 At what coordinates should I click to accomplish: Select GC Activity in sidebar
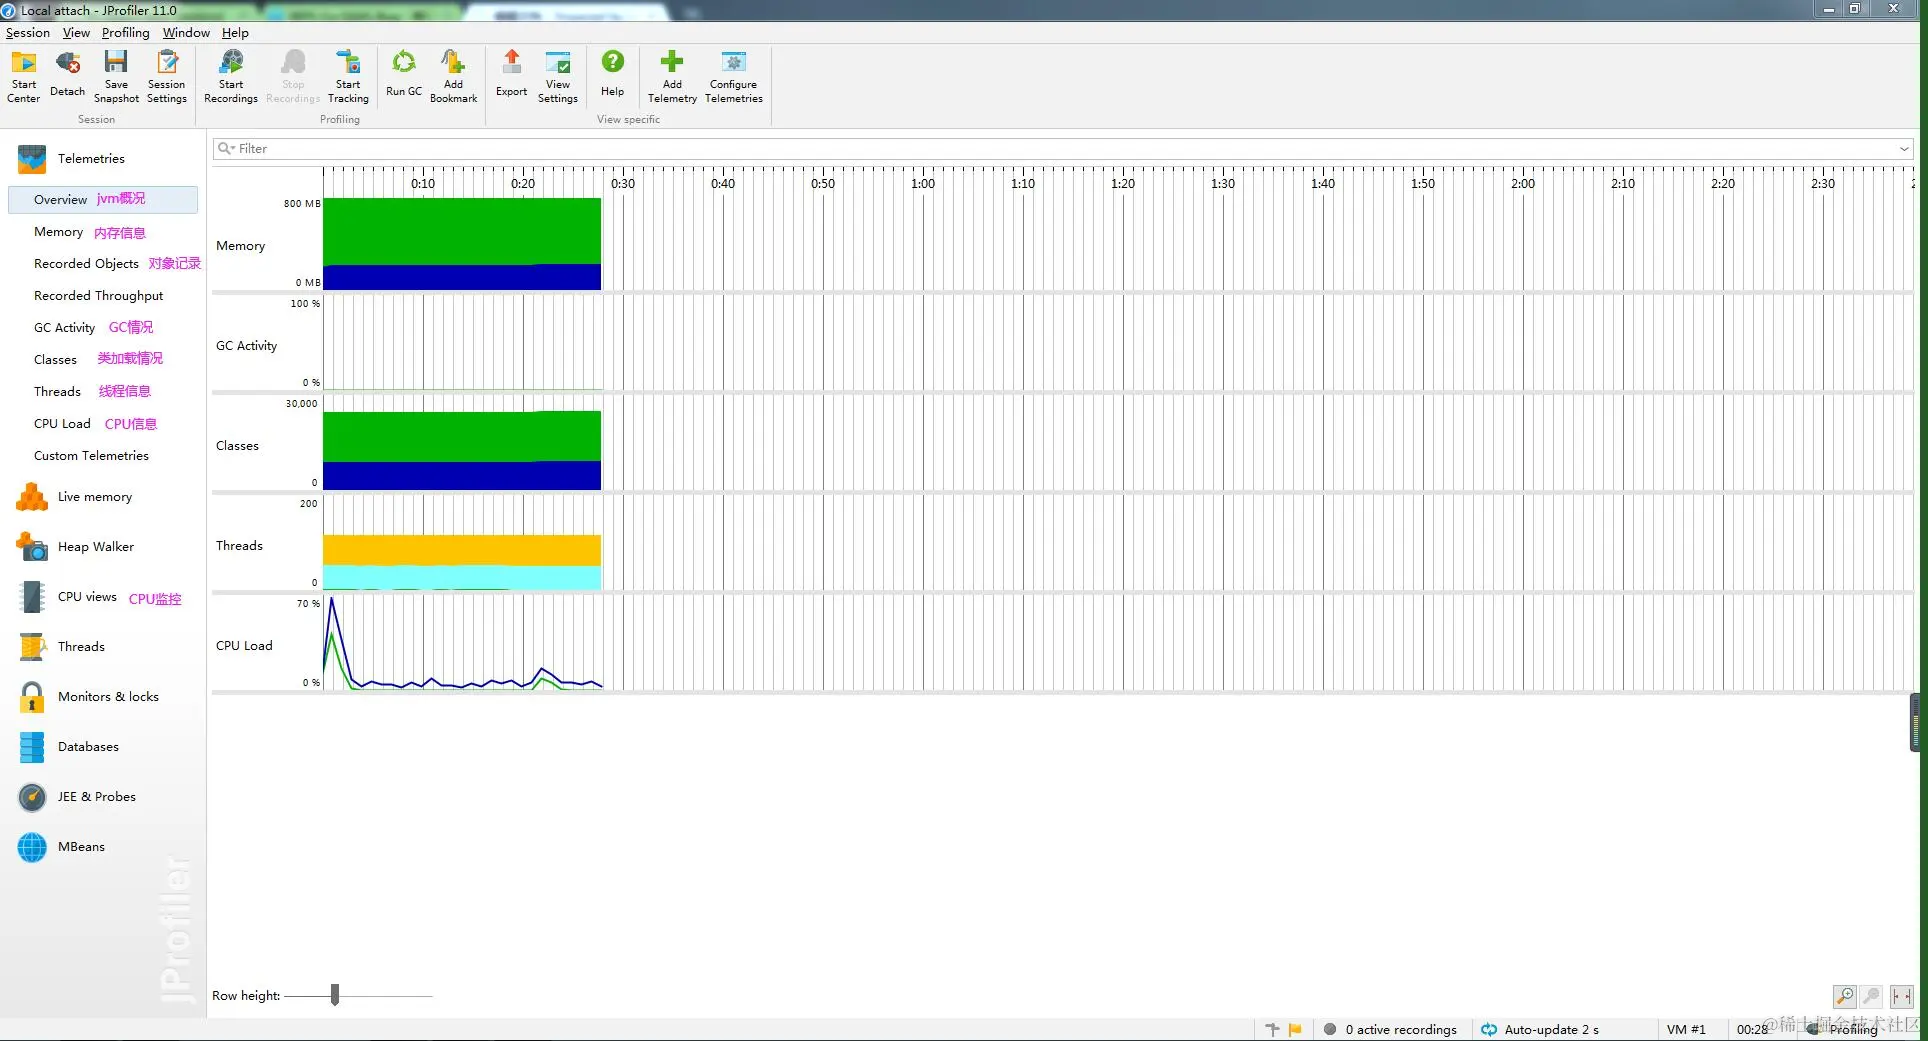tap(64, 328)
